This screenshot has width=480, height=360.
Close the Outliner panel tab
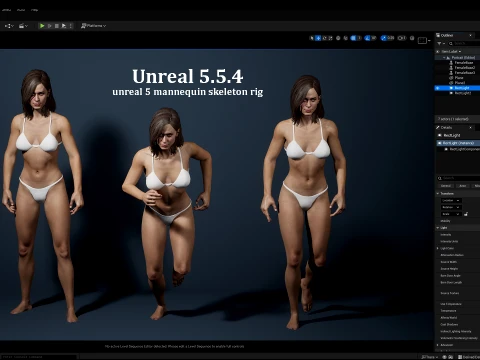471,35
